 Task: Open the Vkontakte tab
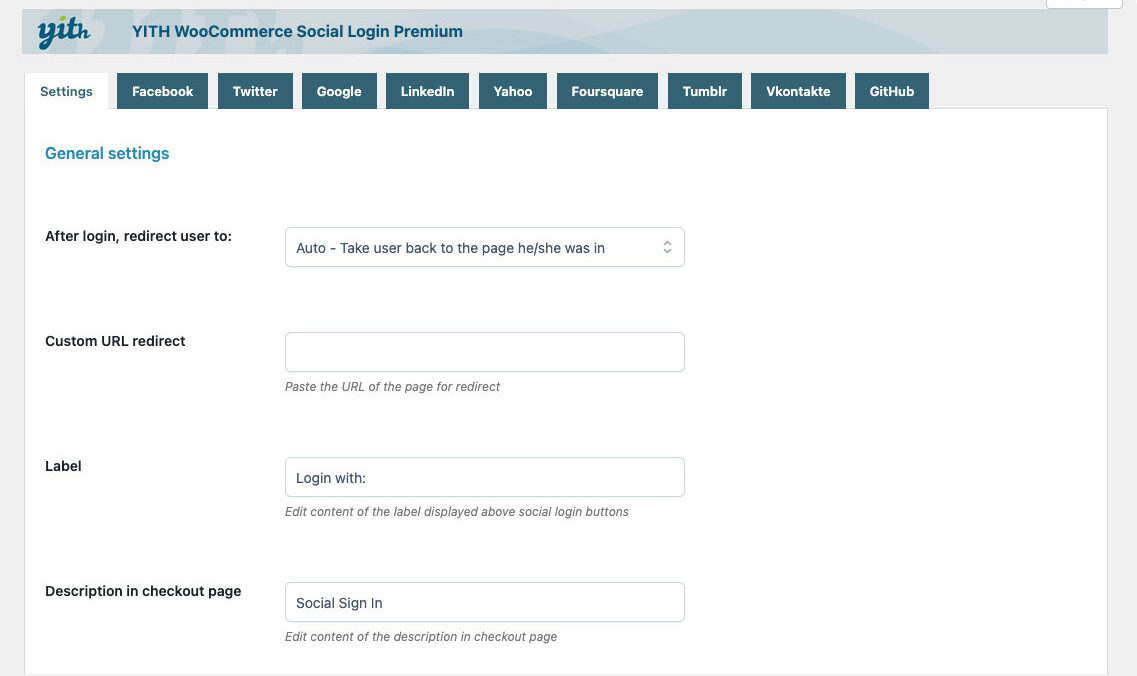tap(798, 91)
